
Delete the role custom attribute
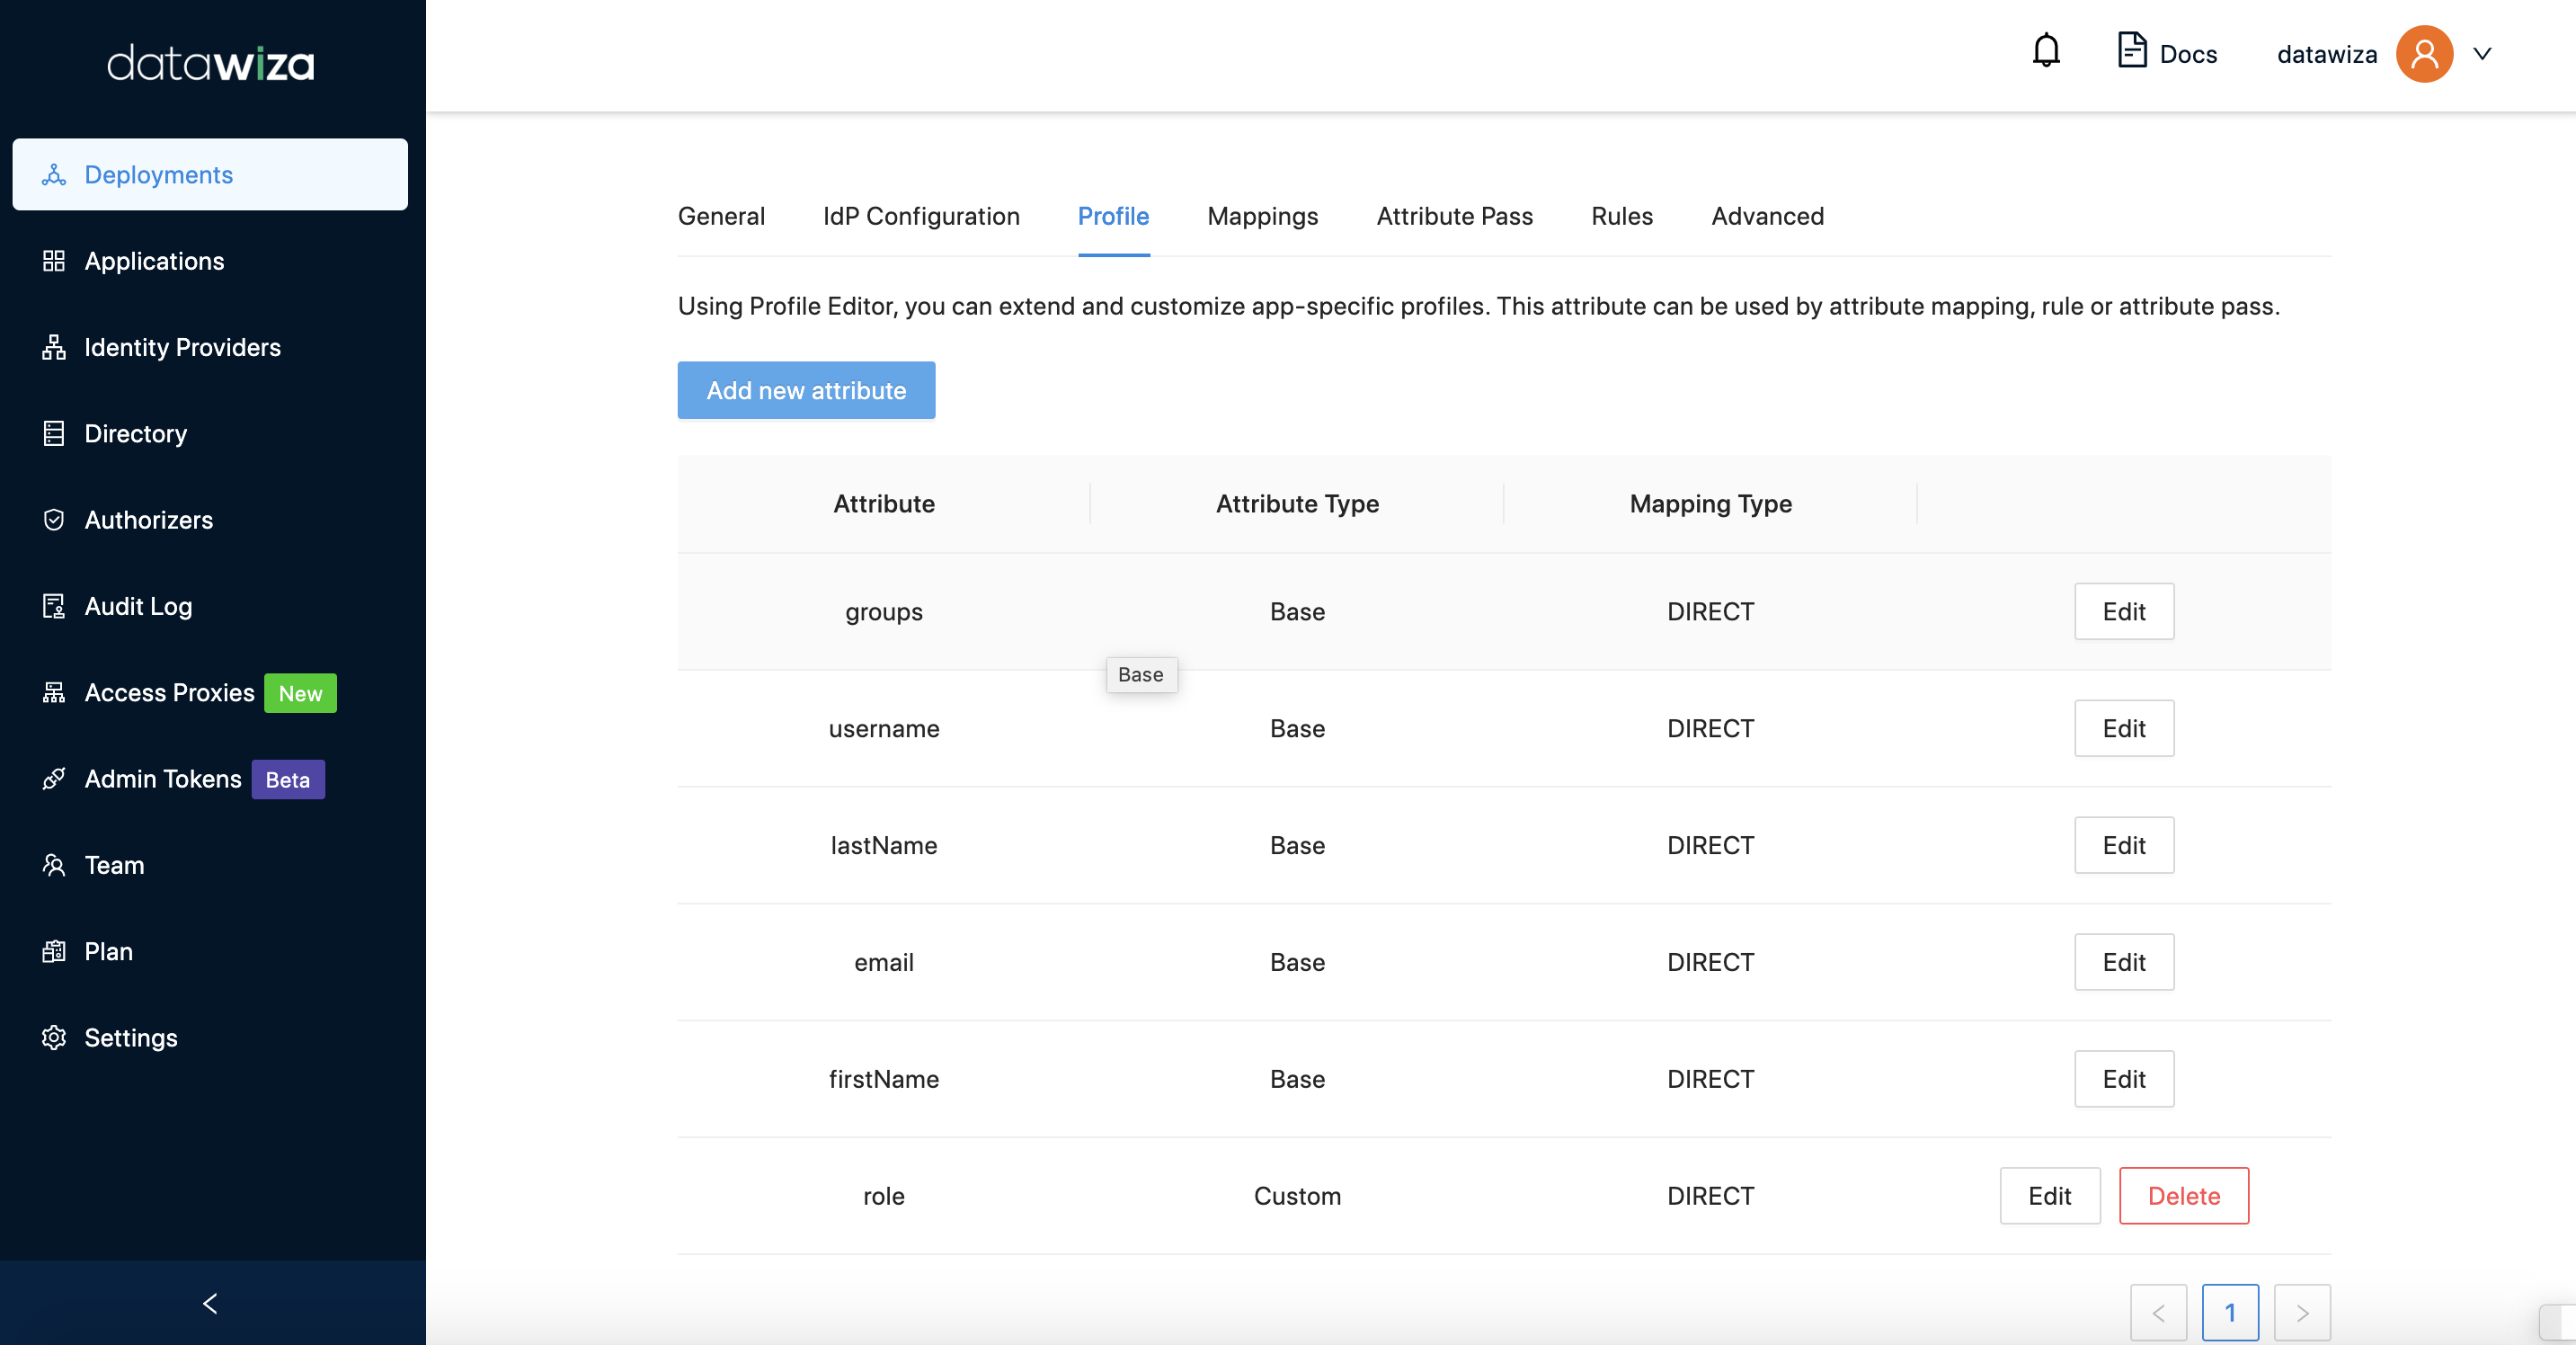click(x=2184, y=1195)
